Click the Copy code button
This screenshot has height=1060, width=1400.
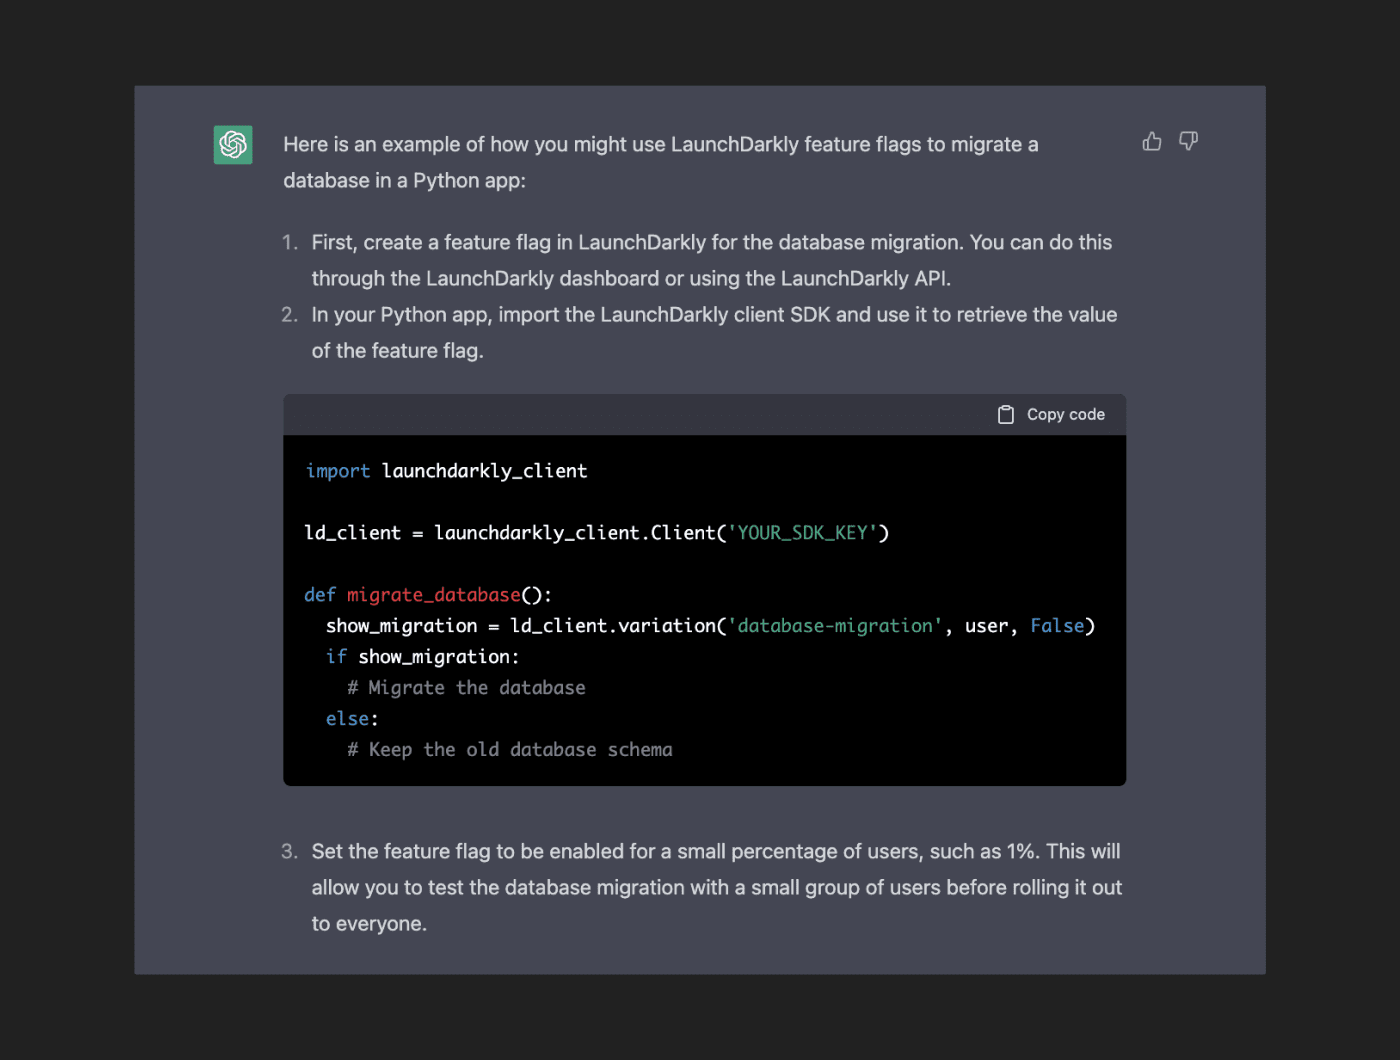point(1065,413)
